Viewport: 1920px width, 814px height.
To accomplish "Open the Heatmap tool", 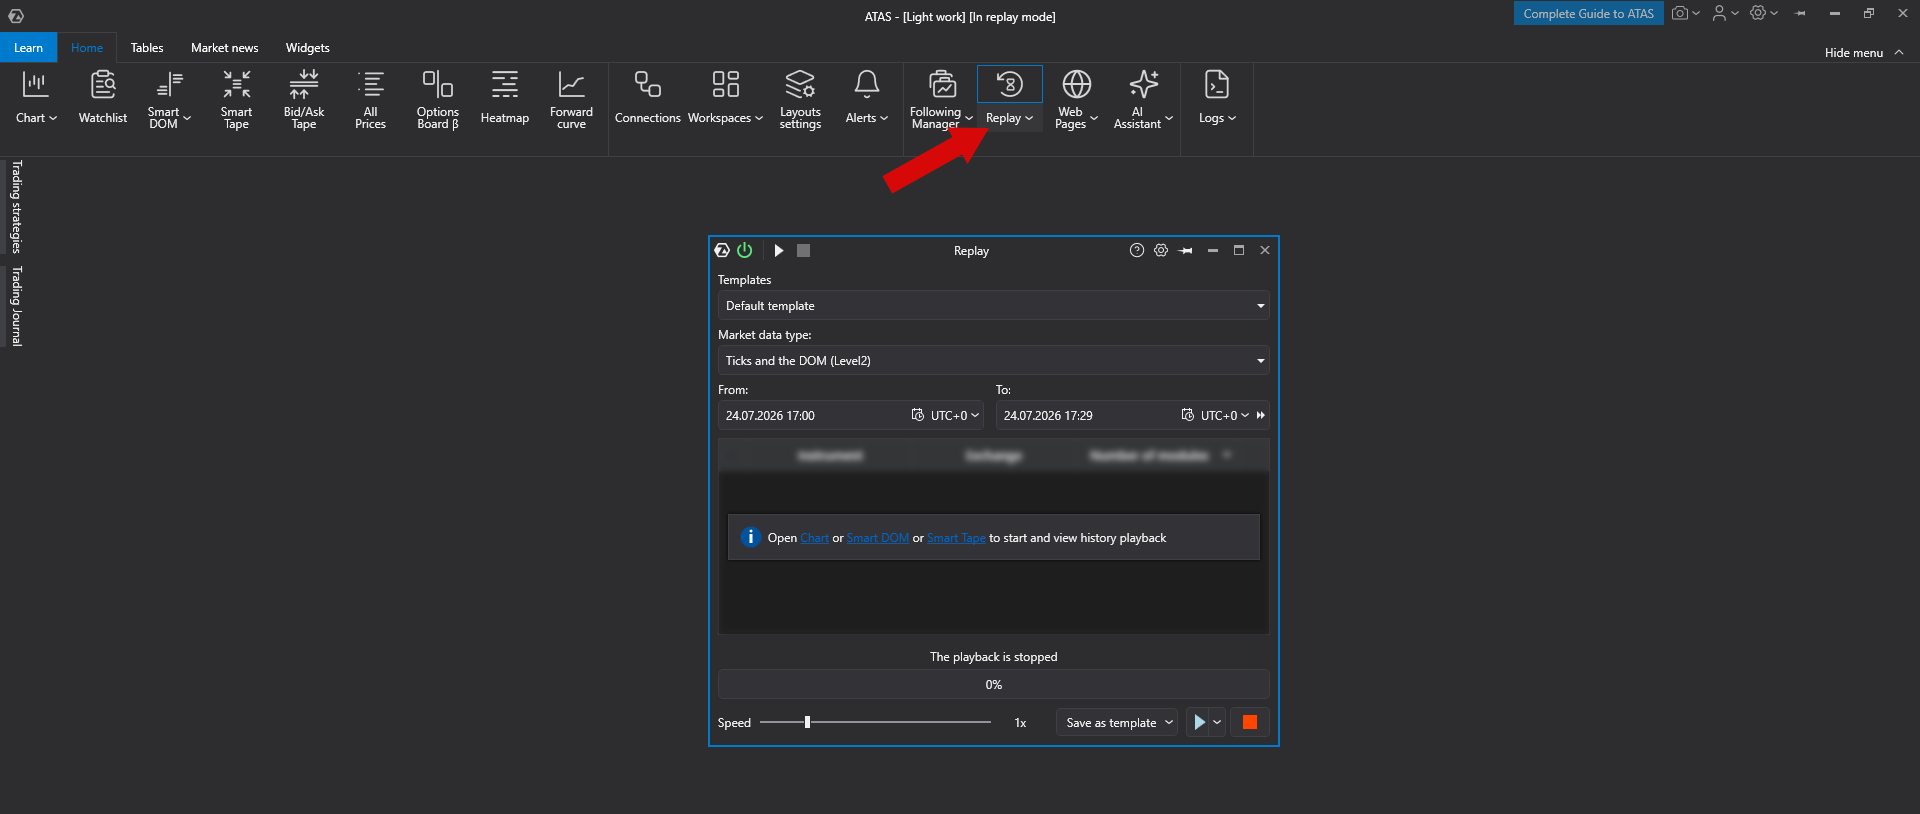I will pyautogui.click(x=505, y=97).
